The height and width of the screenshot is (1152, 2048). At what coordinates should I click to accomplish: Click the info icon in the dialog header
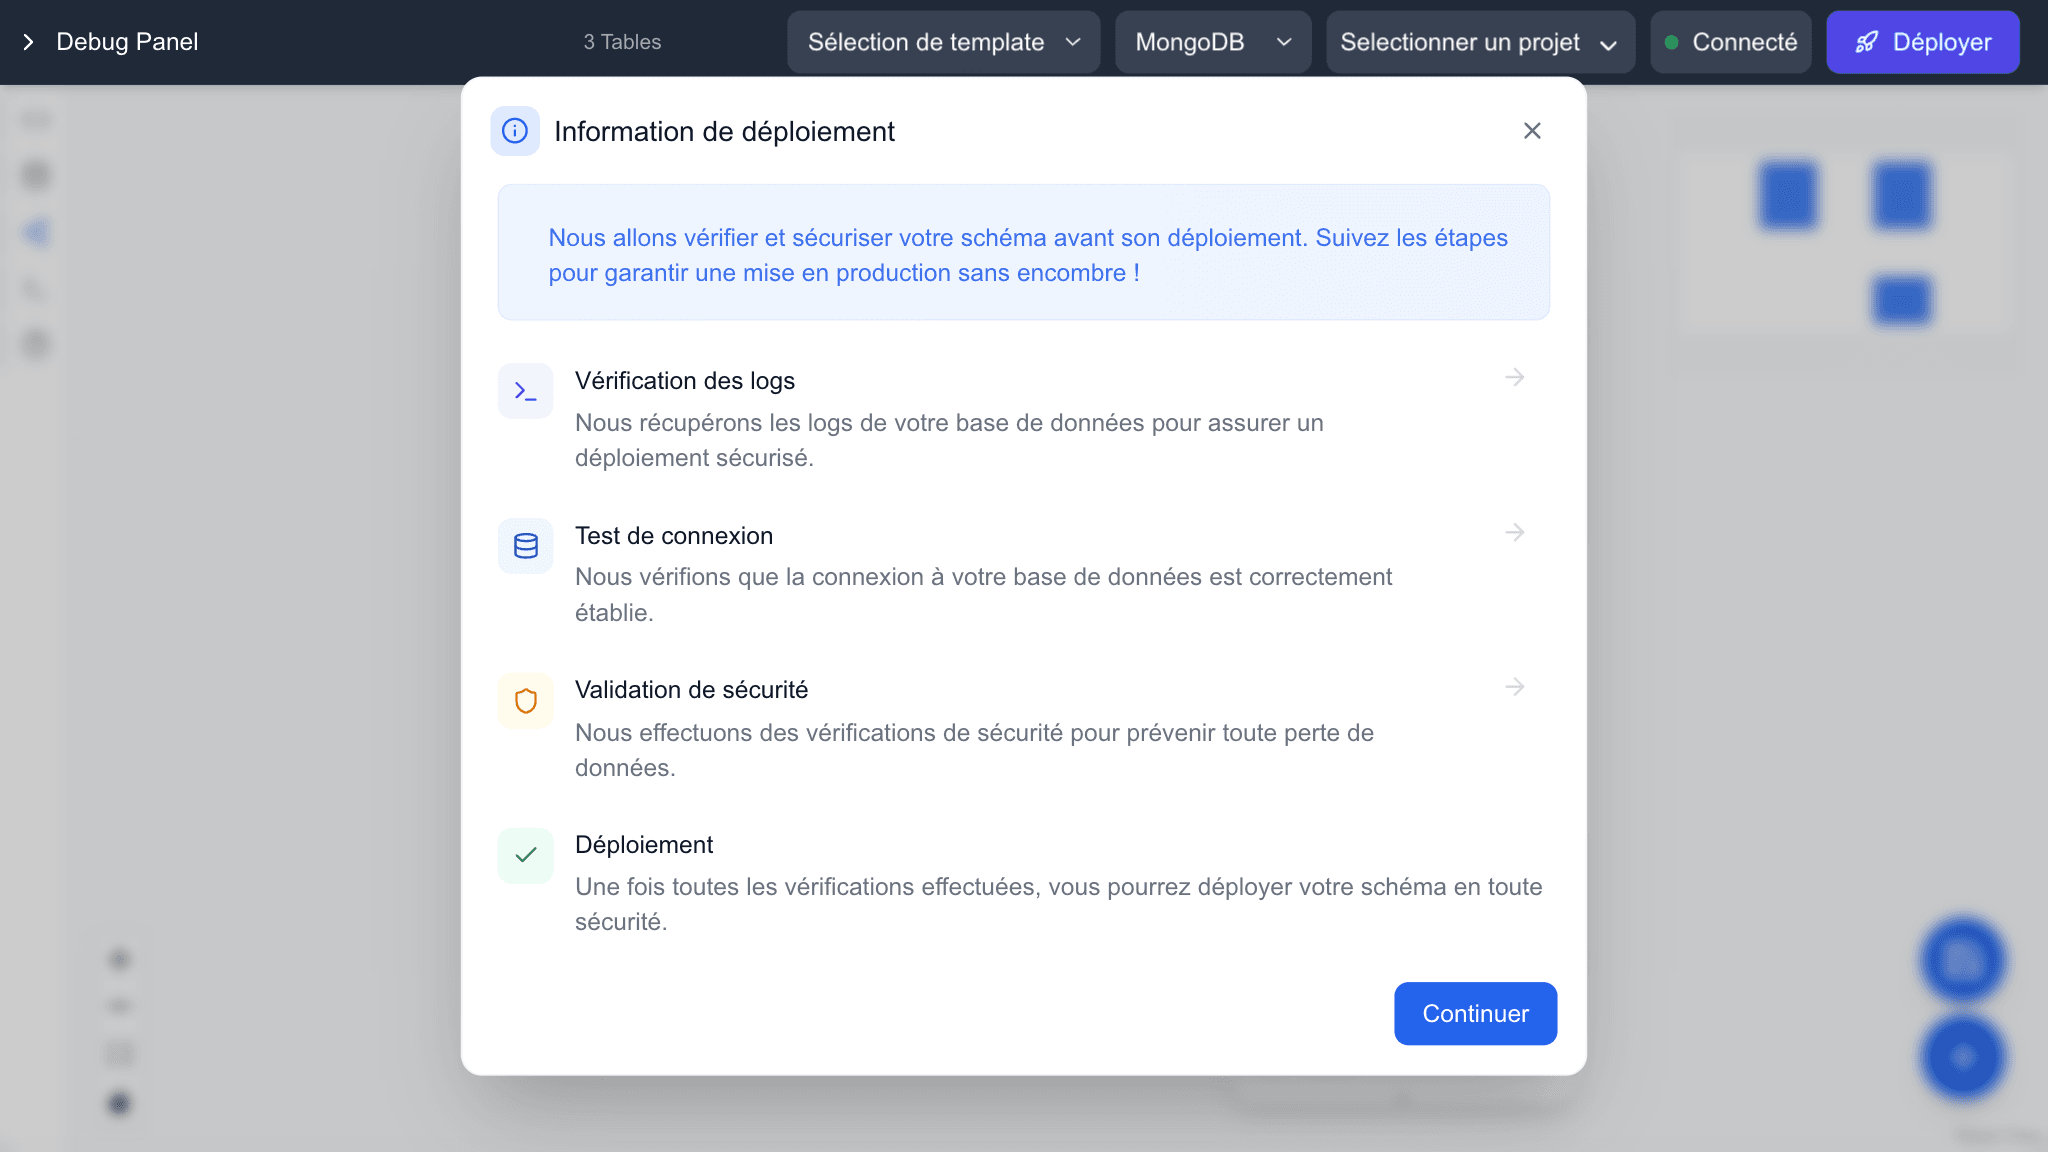[x=515, y=130]
